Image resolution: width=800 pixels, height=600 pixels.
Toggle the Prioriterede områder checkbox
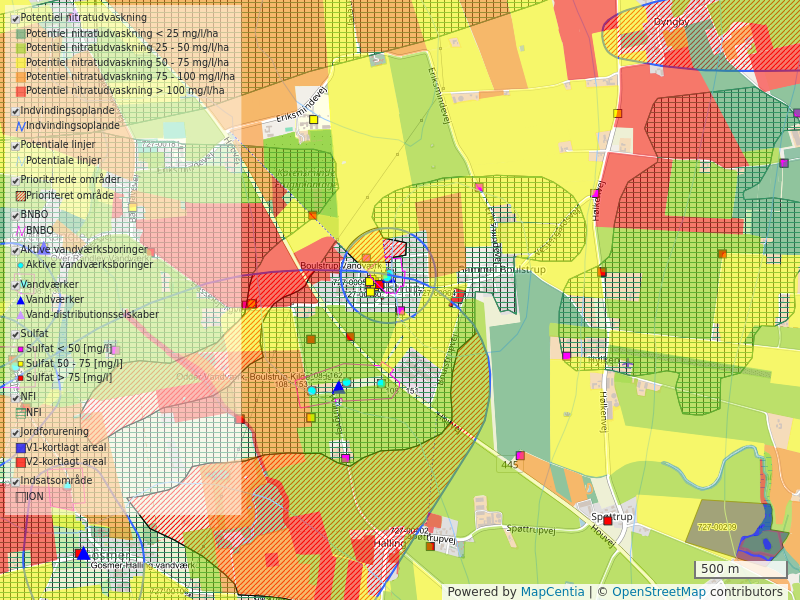coord(15,180)
